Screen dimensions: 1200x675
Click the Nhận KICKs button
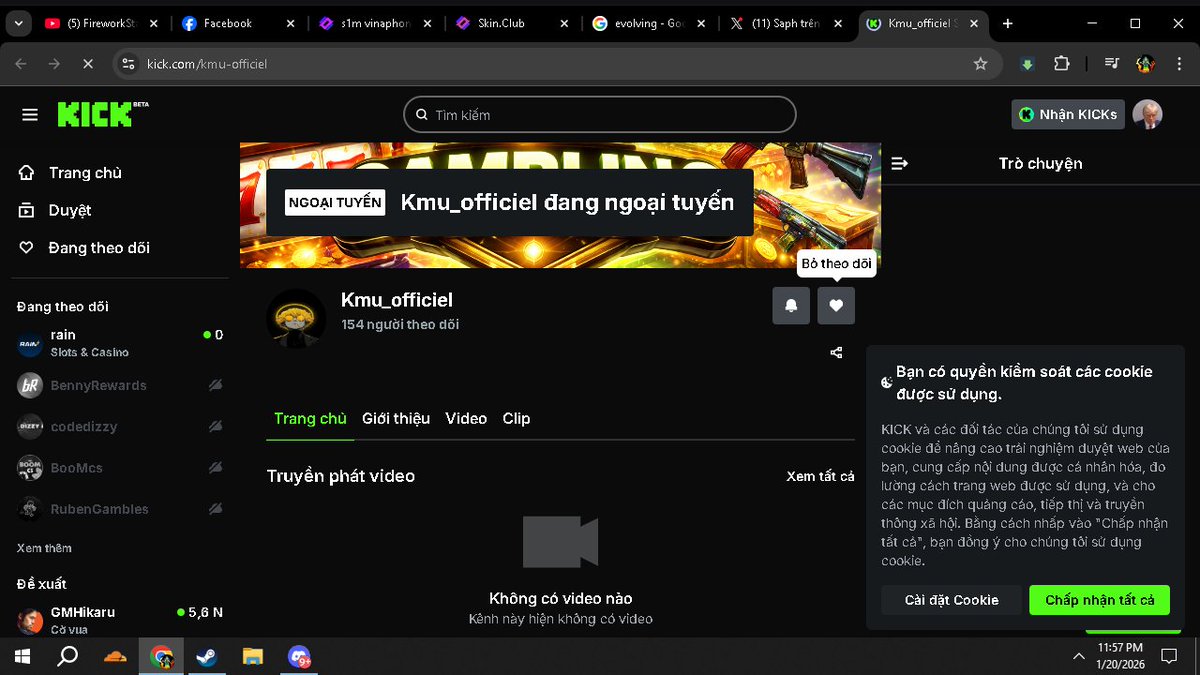[x=1068, y=115]
